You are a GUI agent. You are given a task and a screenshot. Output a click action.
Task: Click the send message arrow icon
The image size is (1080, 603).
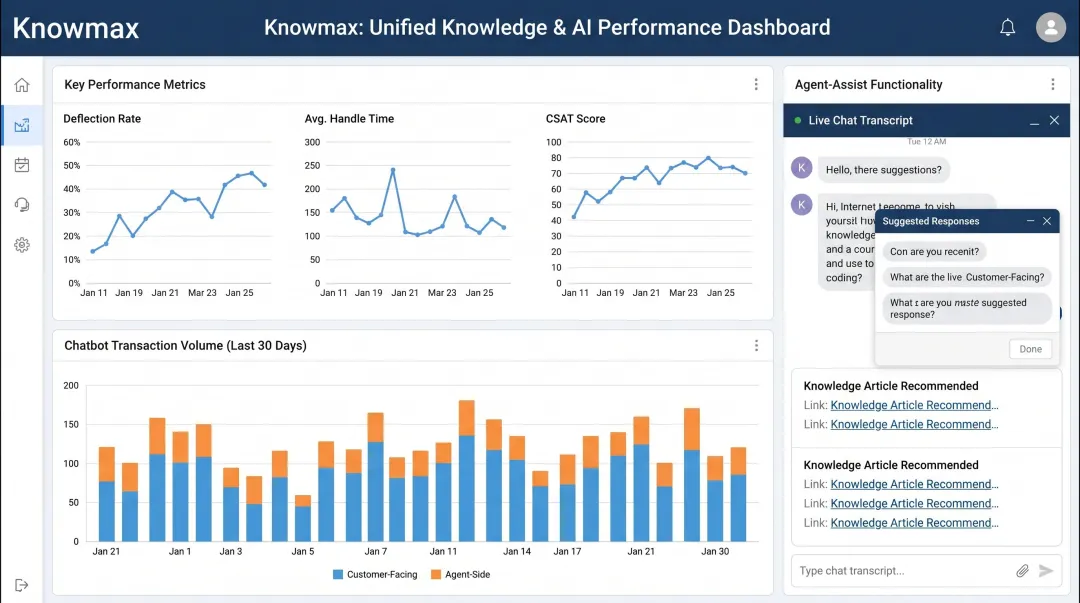coord(1046,571)
